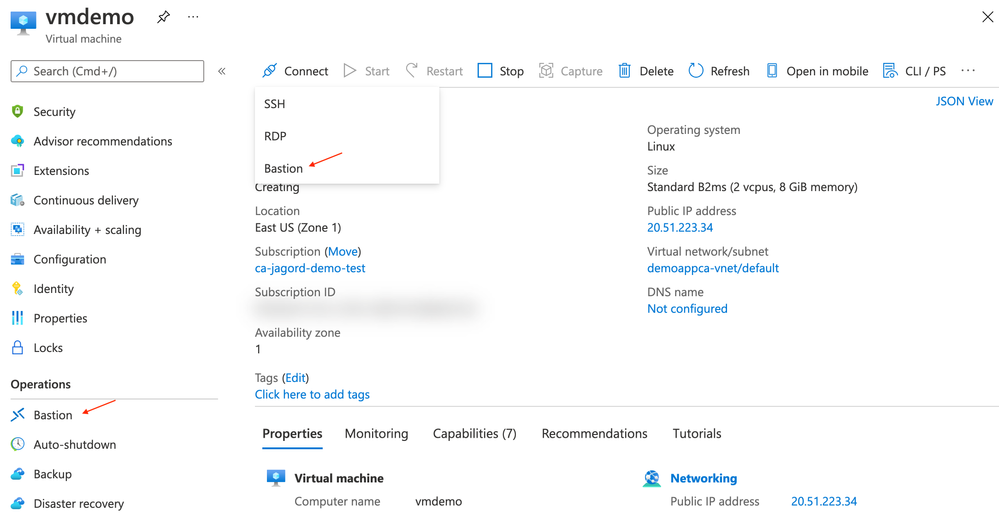
Task: Switch to the Monitoring tab
Action: click(377, 434)
